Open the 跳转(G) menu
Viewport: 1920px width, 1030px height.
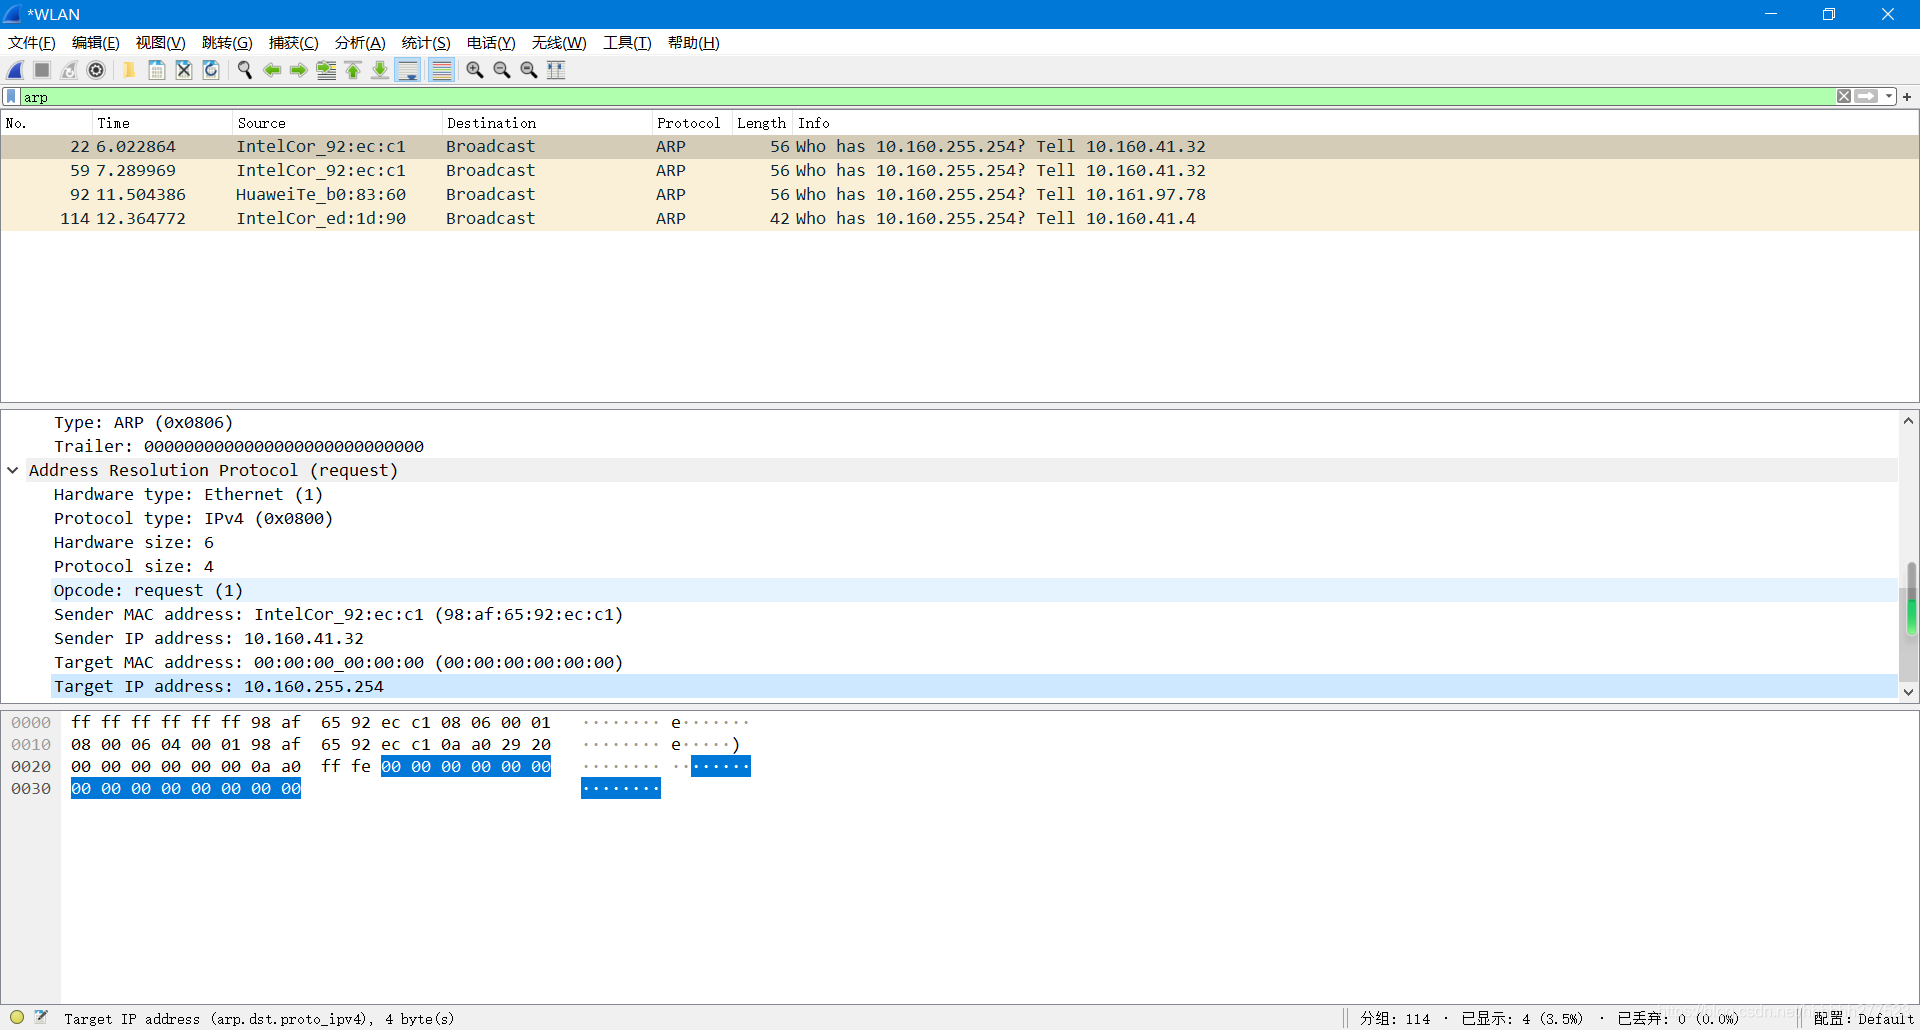pos(227,43)
